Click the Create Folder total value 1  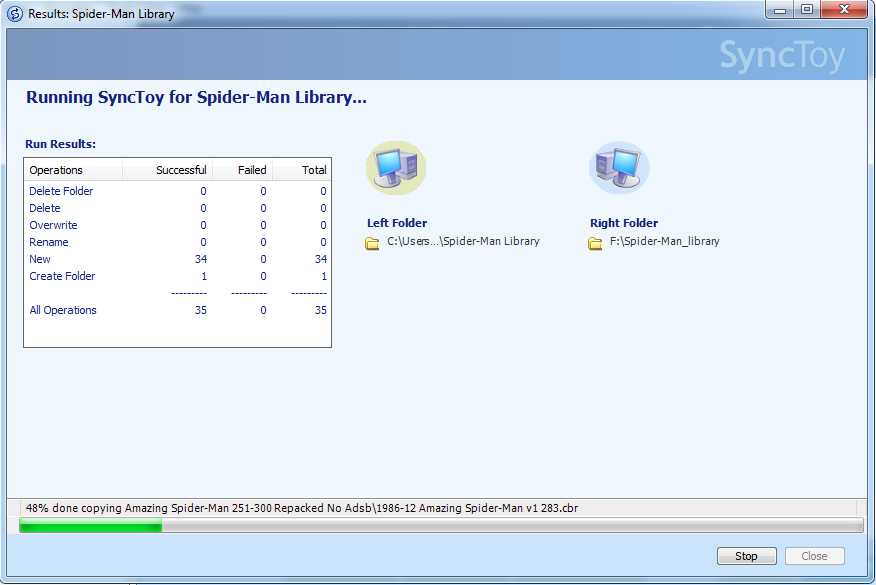pyautogui.click(x=324, y=276)
